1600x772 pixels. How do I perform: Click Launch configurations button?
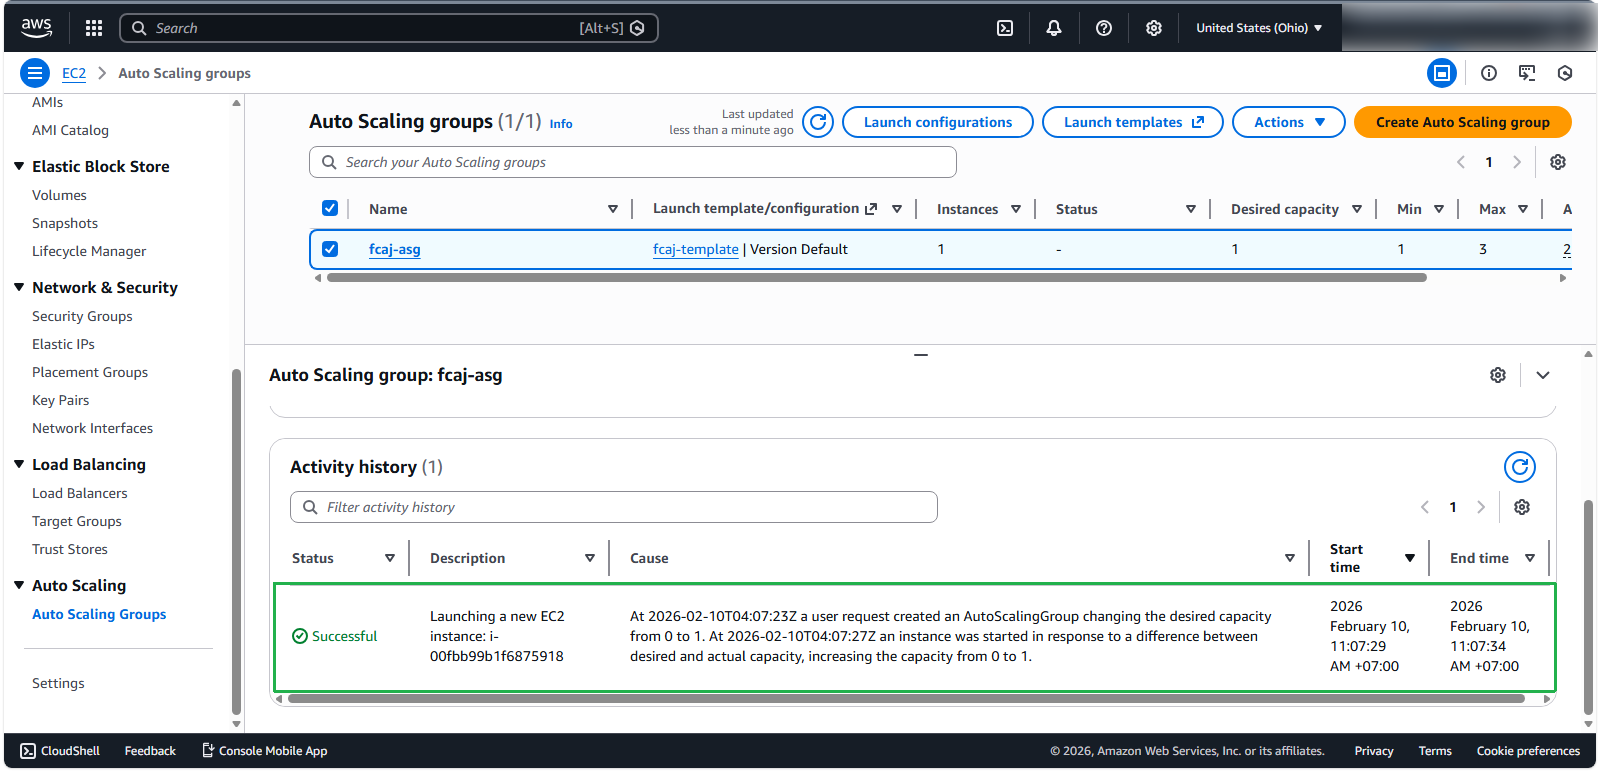pos(938,122)
